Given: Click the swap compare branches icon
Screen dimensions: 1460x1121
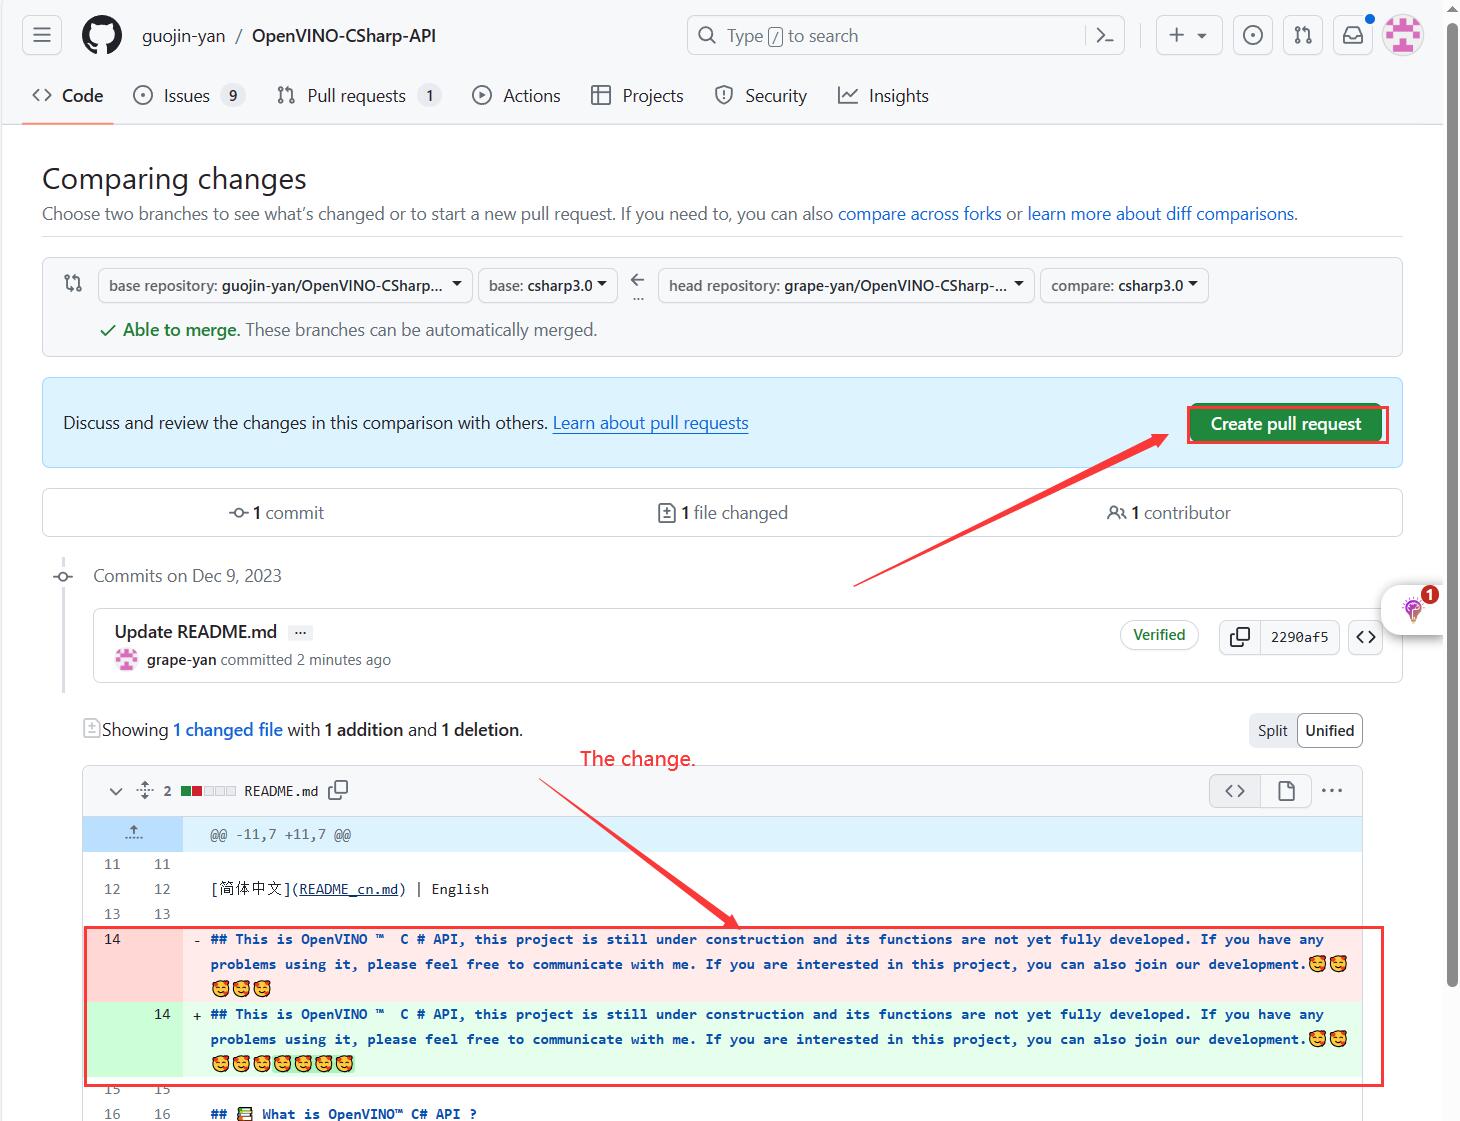Looking at the screenshot, I should pyautogui.click(x=73, y=283).
